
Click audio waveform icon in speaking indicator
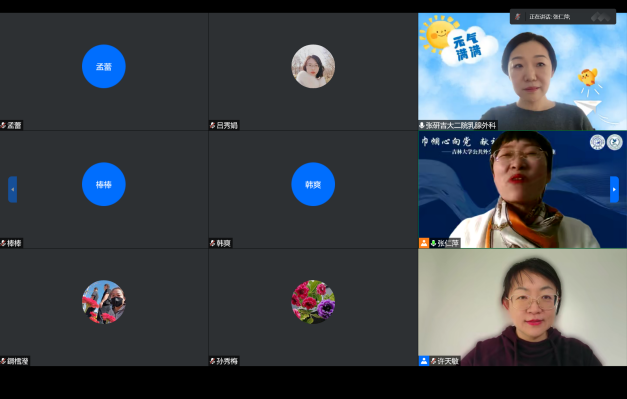click(x=601, y=17)
